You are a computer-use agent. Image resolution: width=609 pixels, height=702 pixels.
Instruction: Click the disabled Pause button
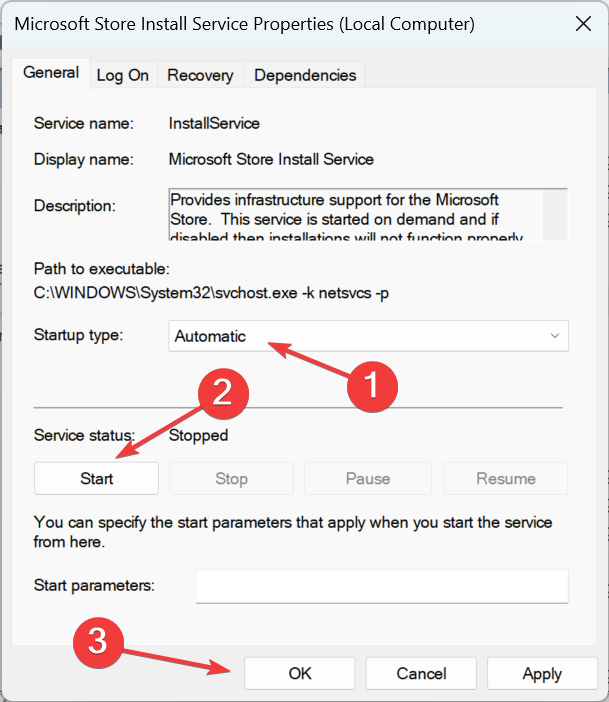[x=368, y=479]
